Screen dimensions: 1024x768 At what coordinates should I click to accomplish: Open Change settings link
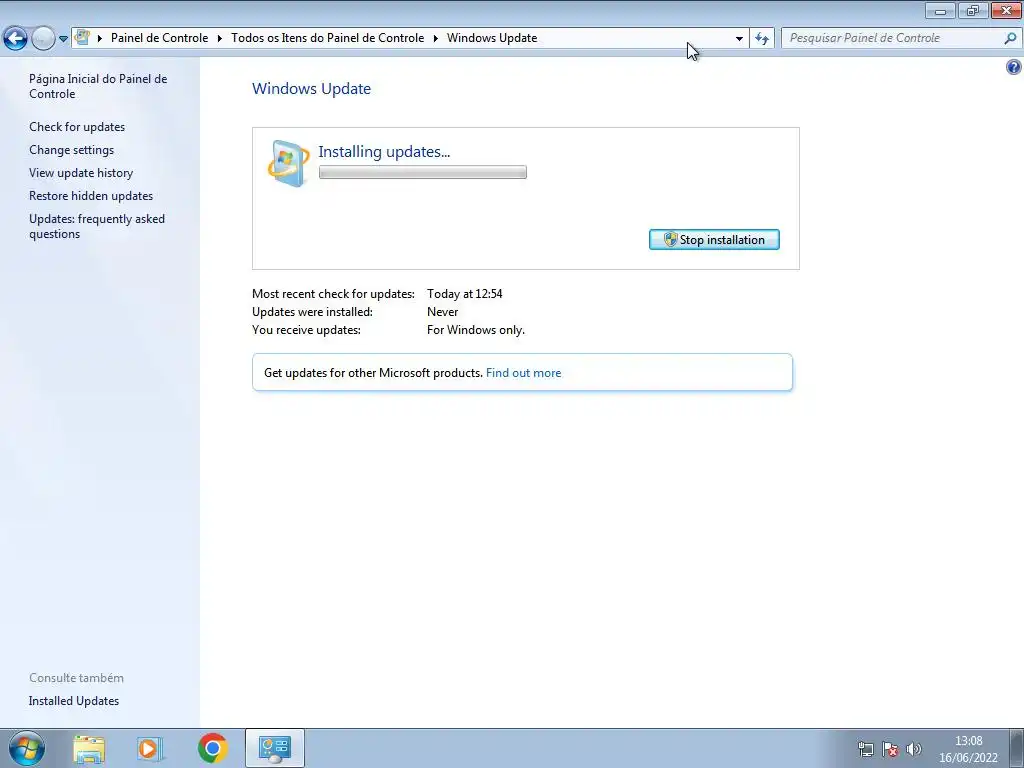(x=71, y=150)
